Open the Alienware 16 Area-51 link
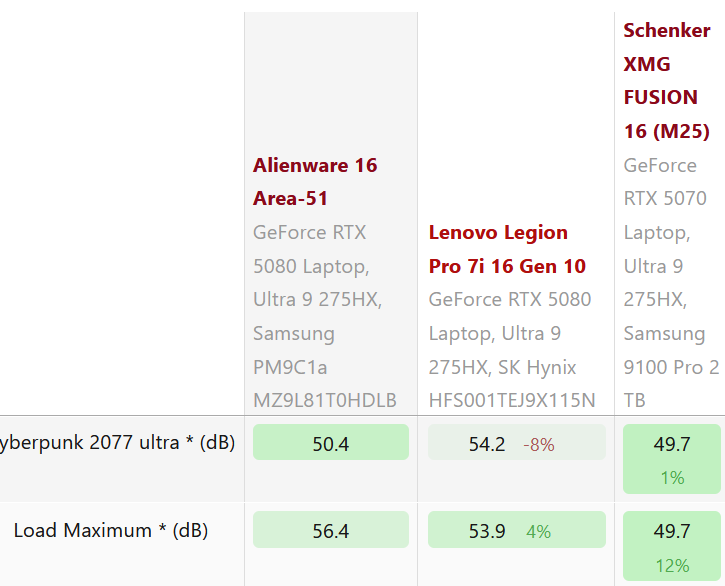This screenshot has width=725, height=586. point(314,181)
